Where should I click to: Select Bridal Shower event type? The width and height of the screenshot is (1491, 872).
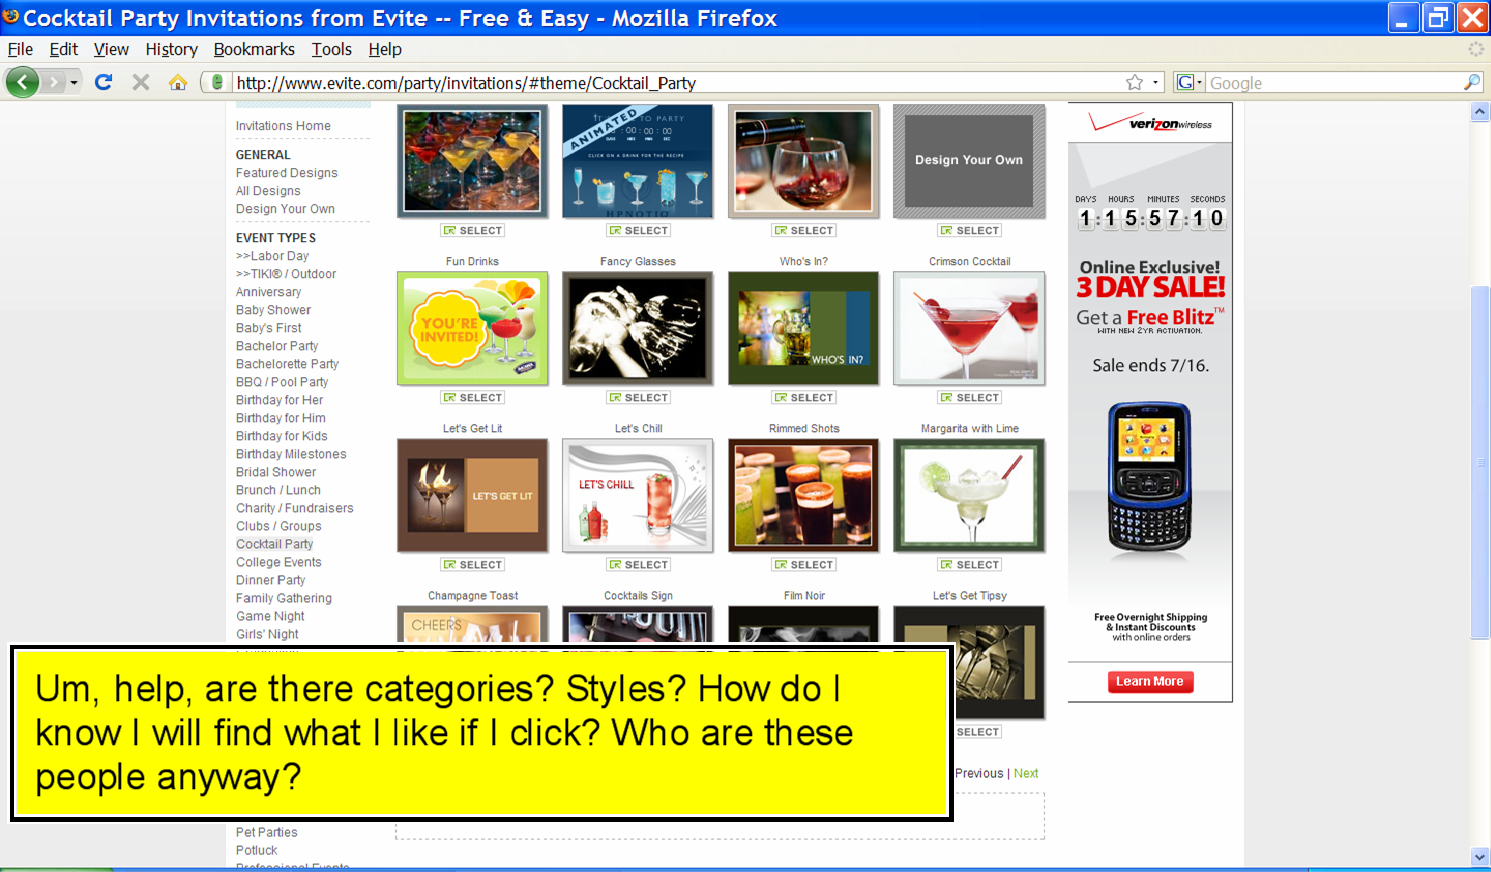pos(276,472)
